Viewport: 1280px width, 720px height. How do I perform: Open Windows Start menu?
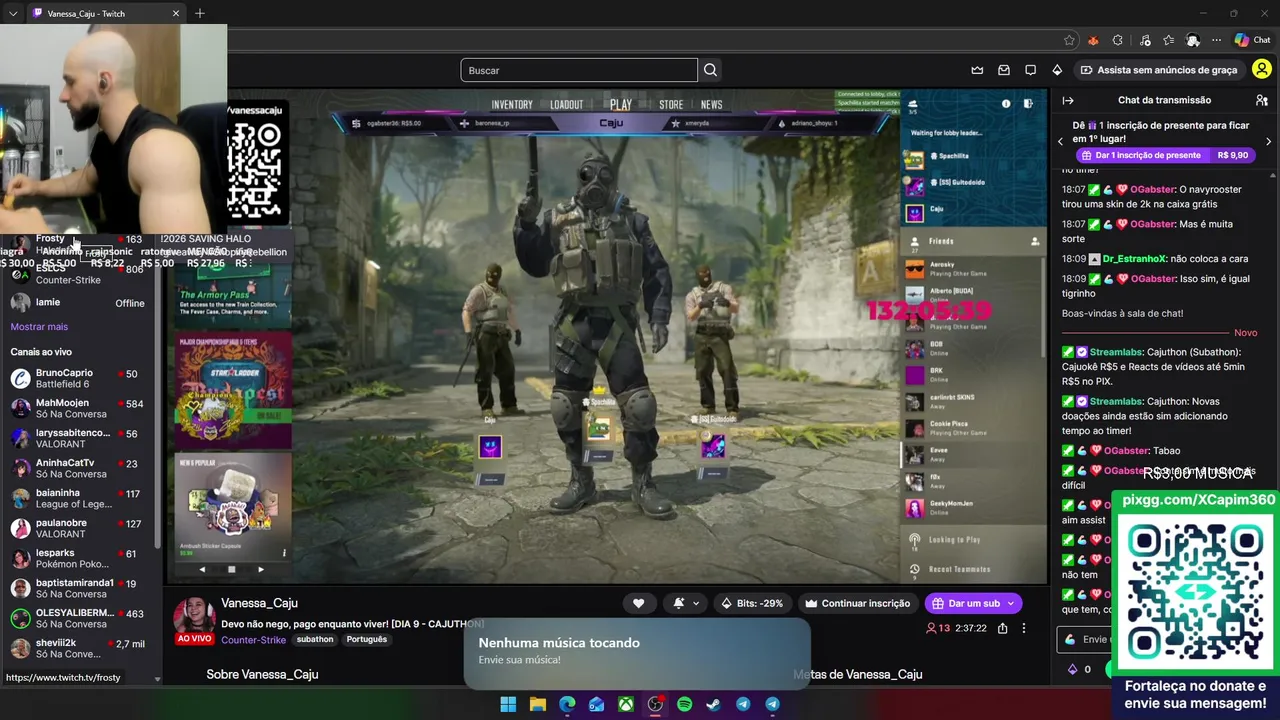coord(508,704)
